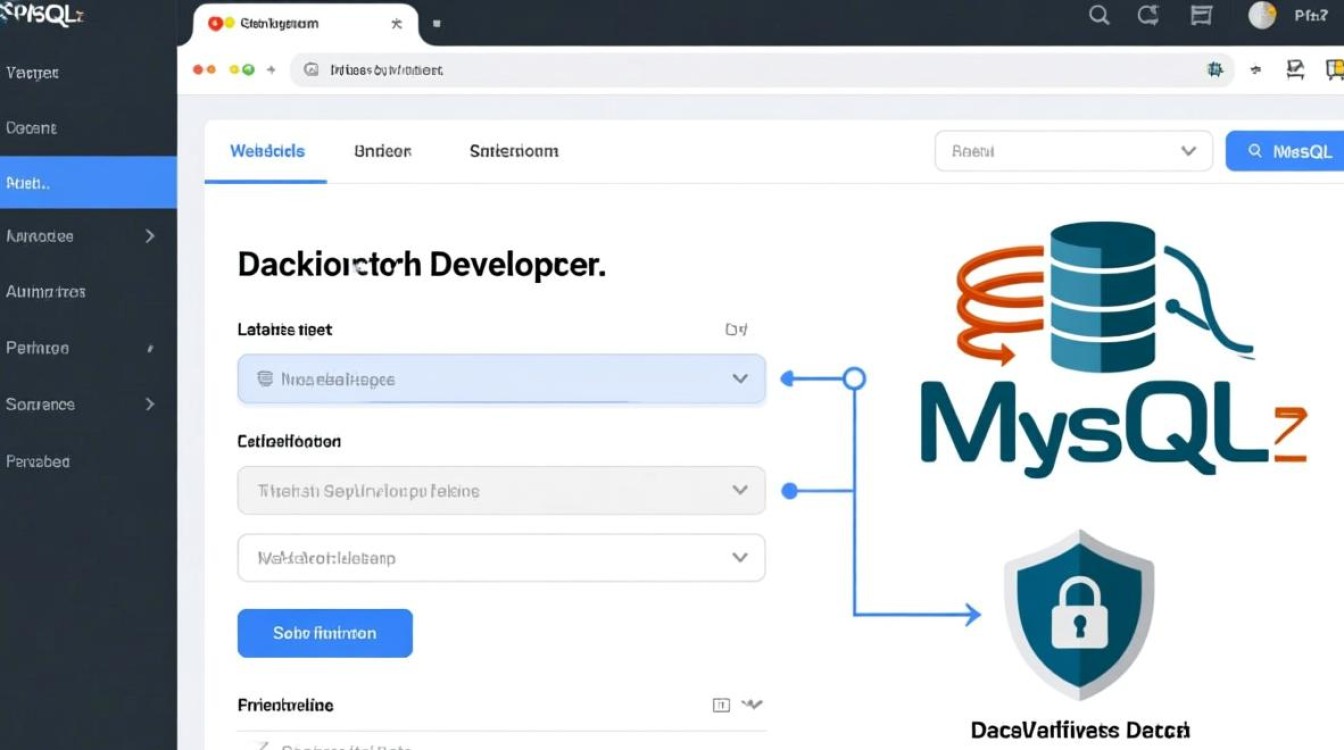
Task: Open the Sntieriooin tab
Action: tap(513, 151)
